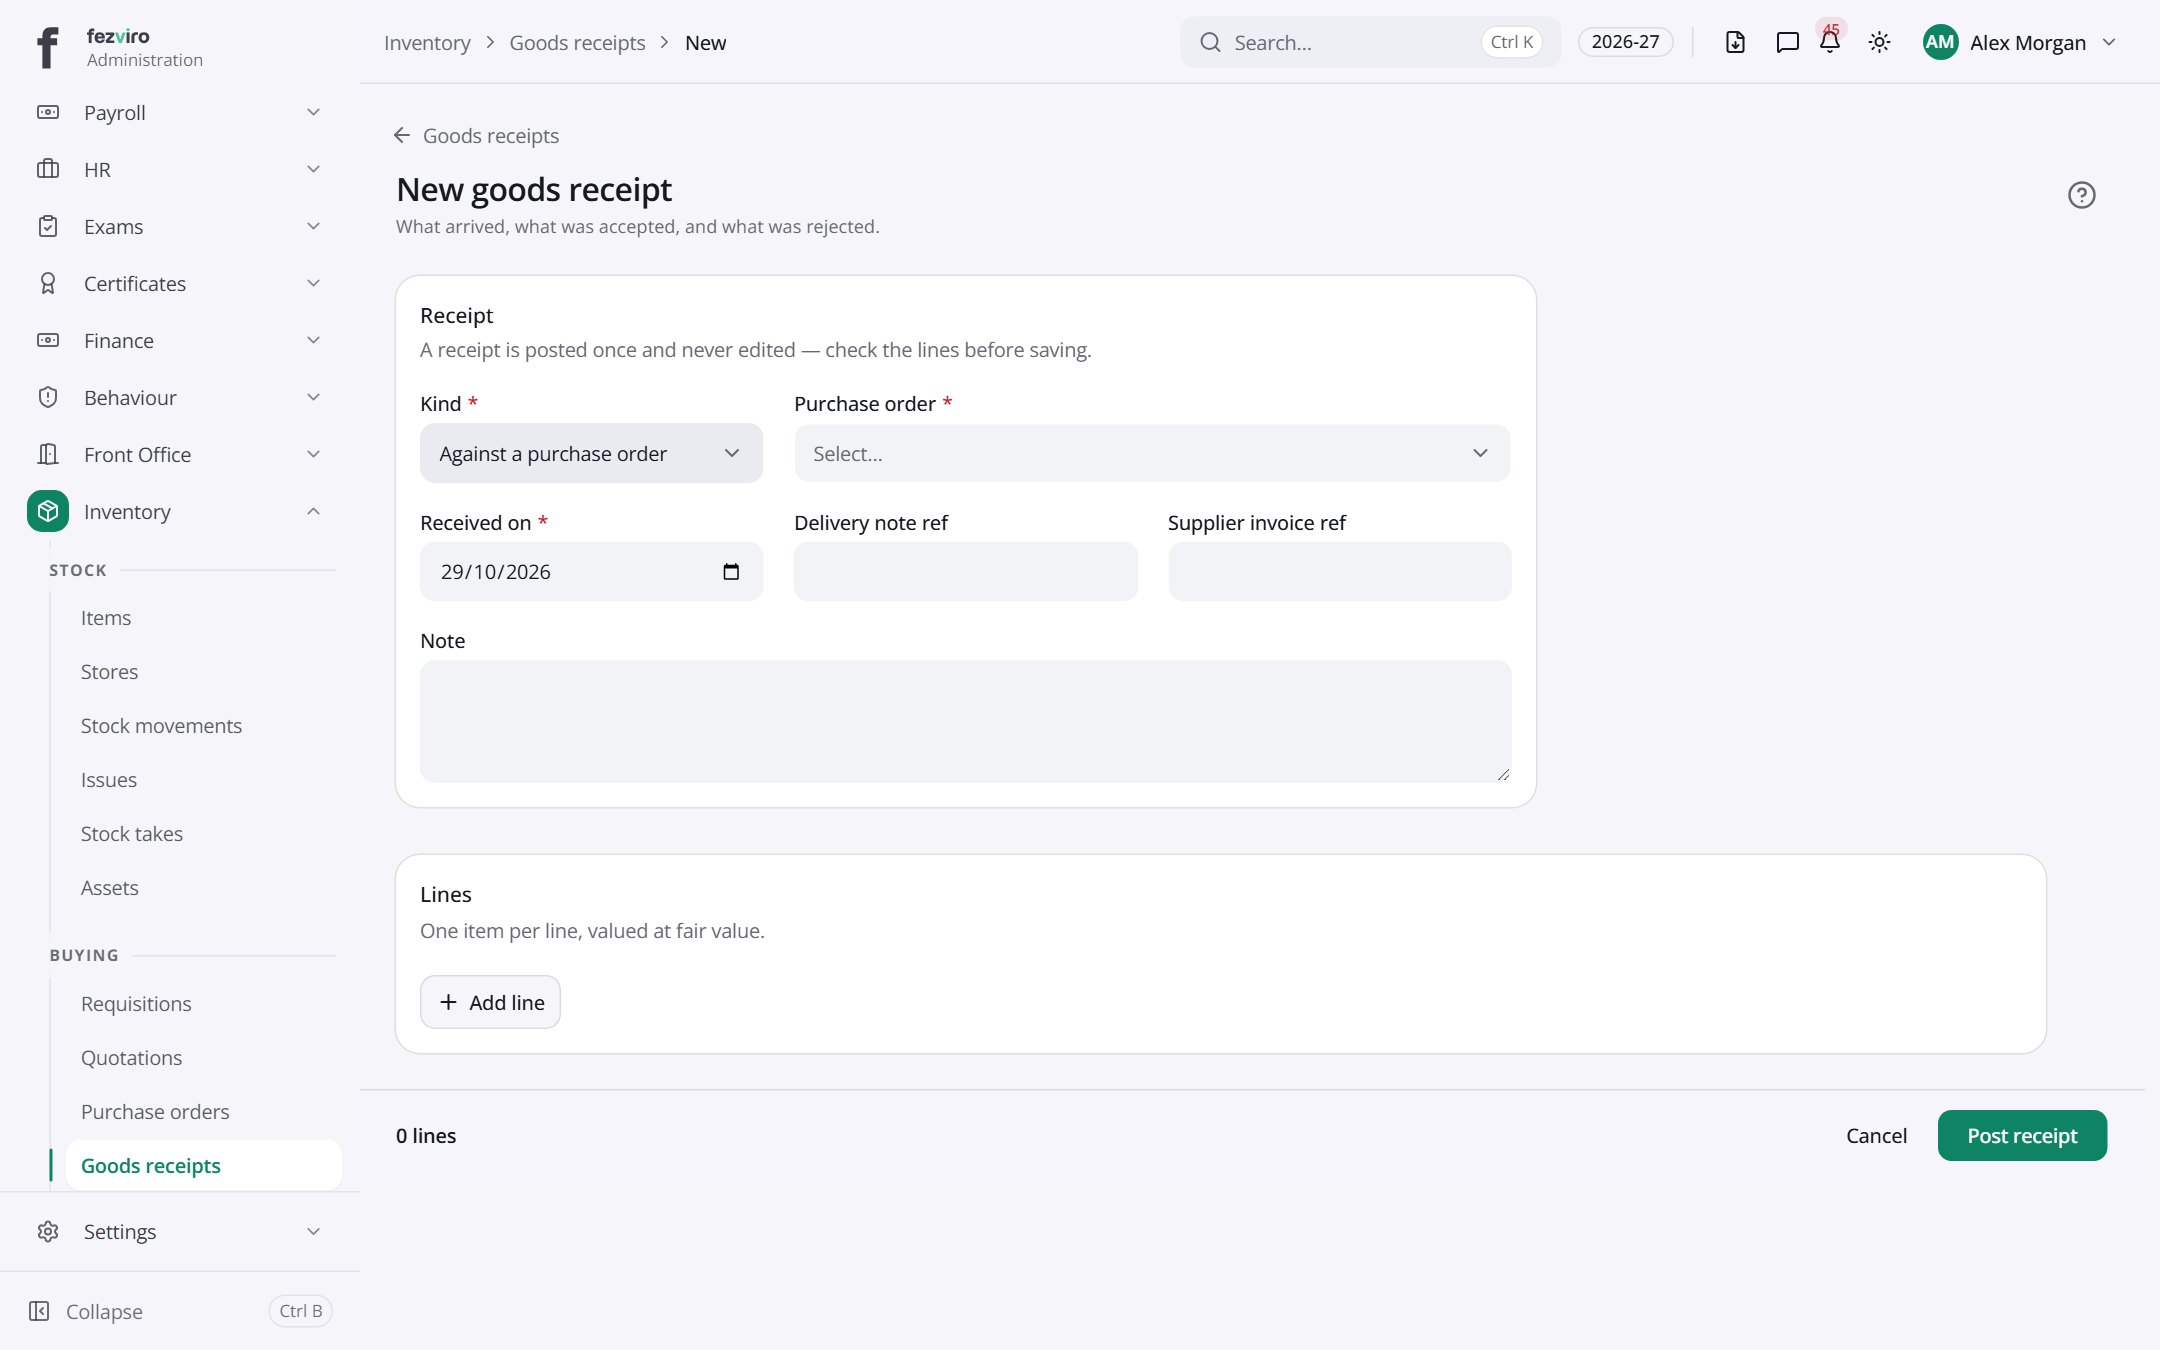Click the Certificates ribbon icon
Screen dimensions: 2160x1350
coord(48,283)
